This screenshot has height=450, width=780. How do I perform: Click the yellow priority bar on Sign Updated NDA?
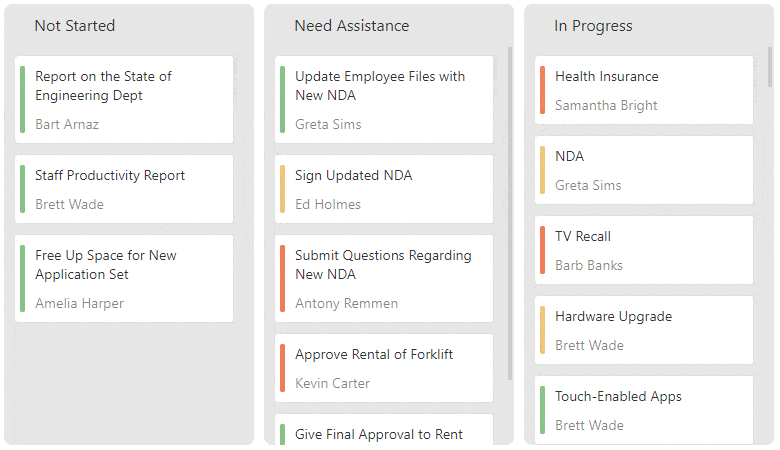[282, 189]
